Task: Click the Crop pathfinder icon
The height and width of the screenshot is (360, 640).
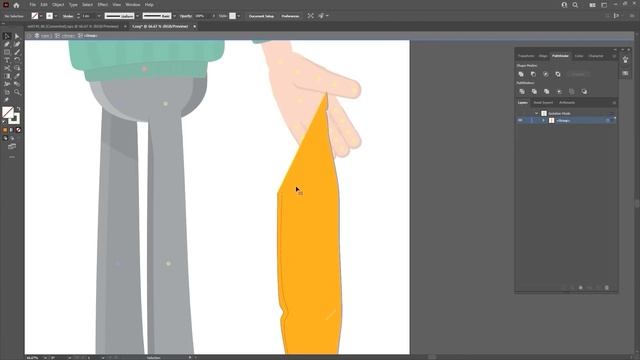Action: click(x=559, y=92)
